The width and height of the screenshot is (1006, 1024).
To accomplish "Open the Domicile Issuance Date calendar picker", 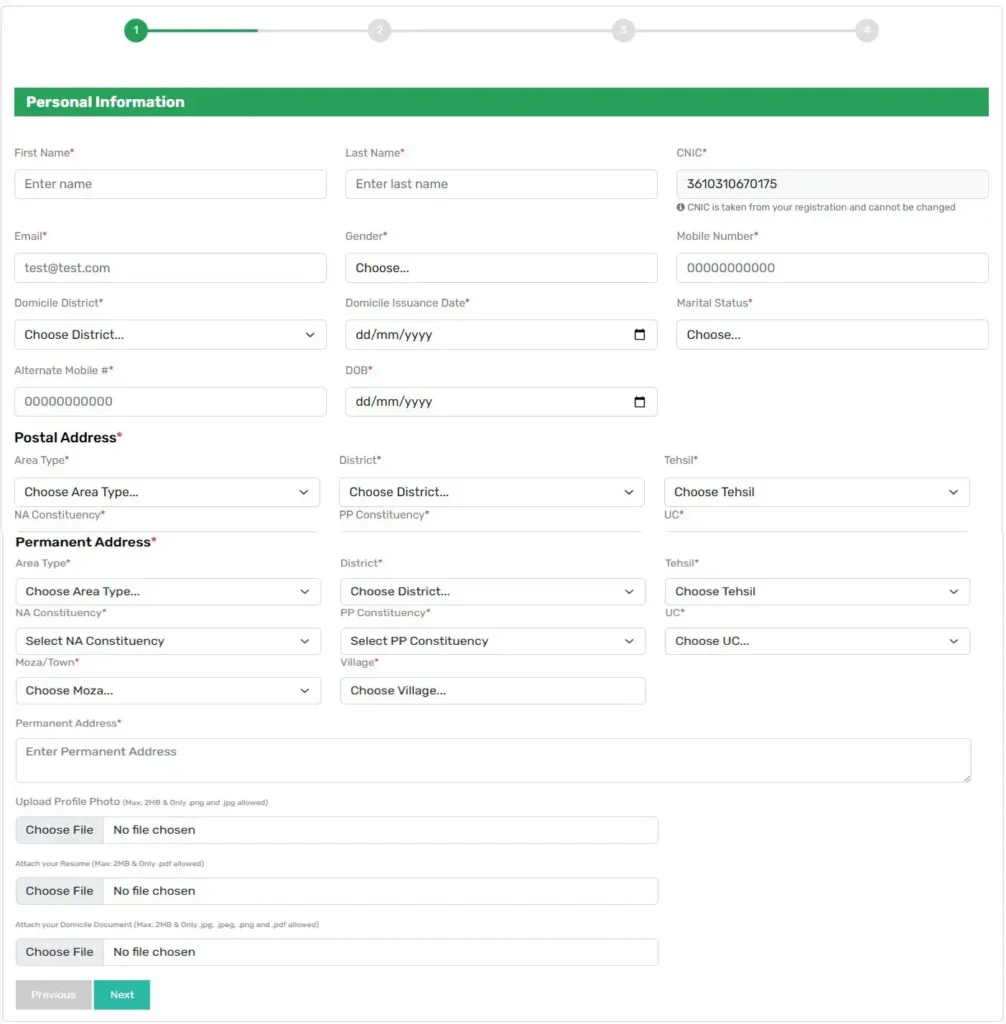I will pos(641,334).
